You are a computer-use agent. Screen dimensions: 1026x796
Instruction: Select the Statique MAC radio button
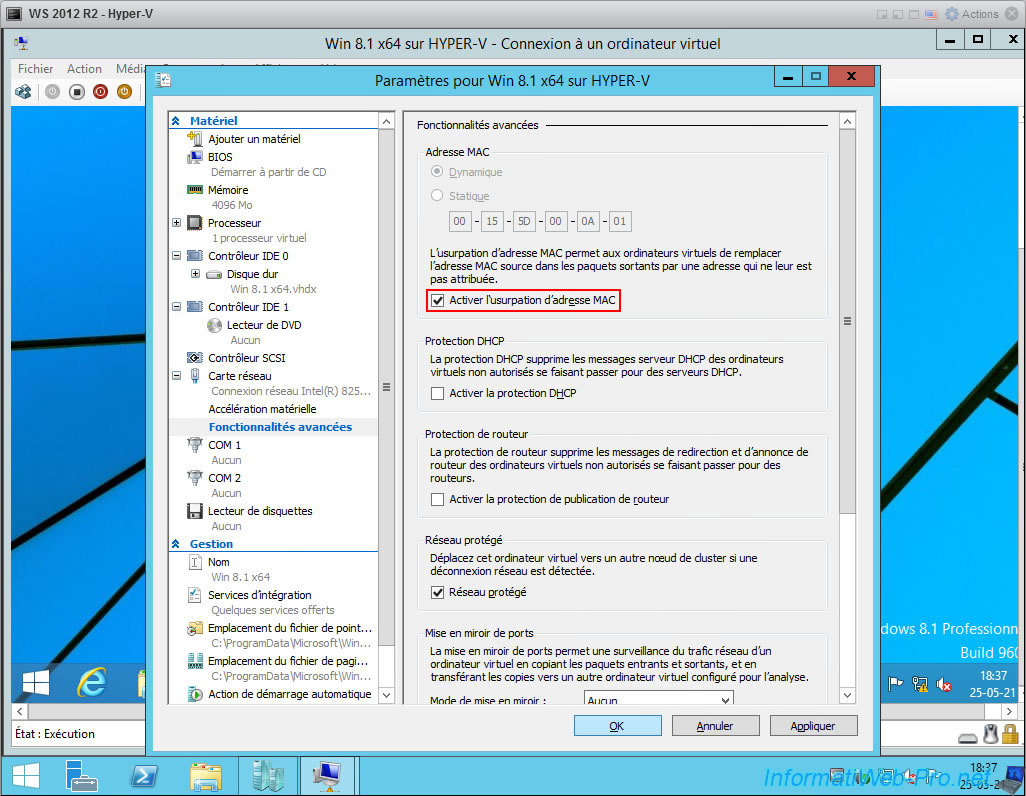click(437, 195)
